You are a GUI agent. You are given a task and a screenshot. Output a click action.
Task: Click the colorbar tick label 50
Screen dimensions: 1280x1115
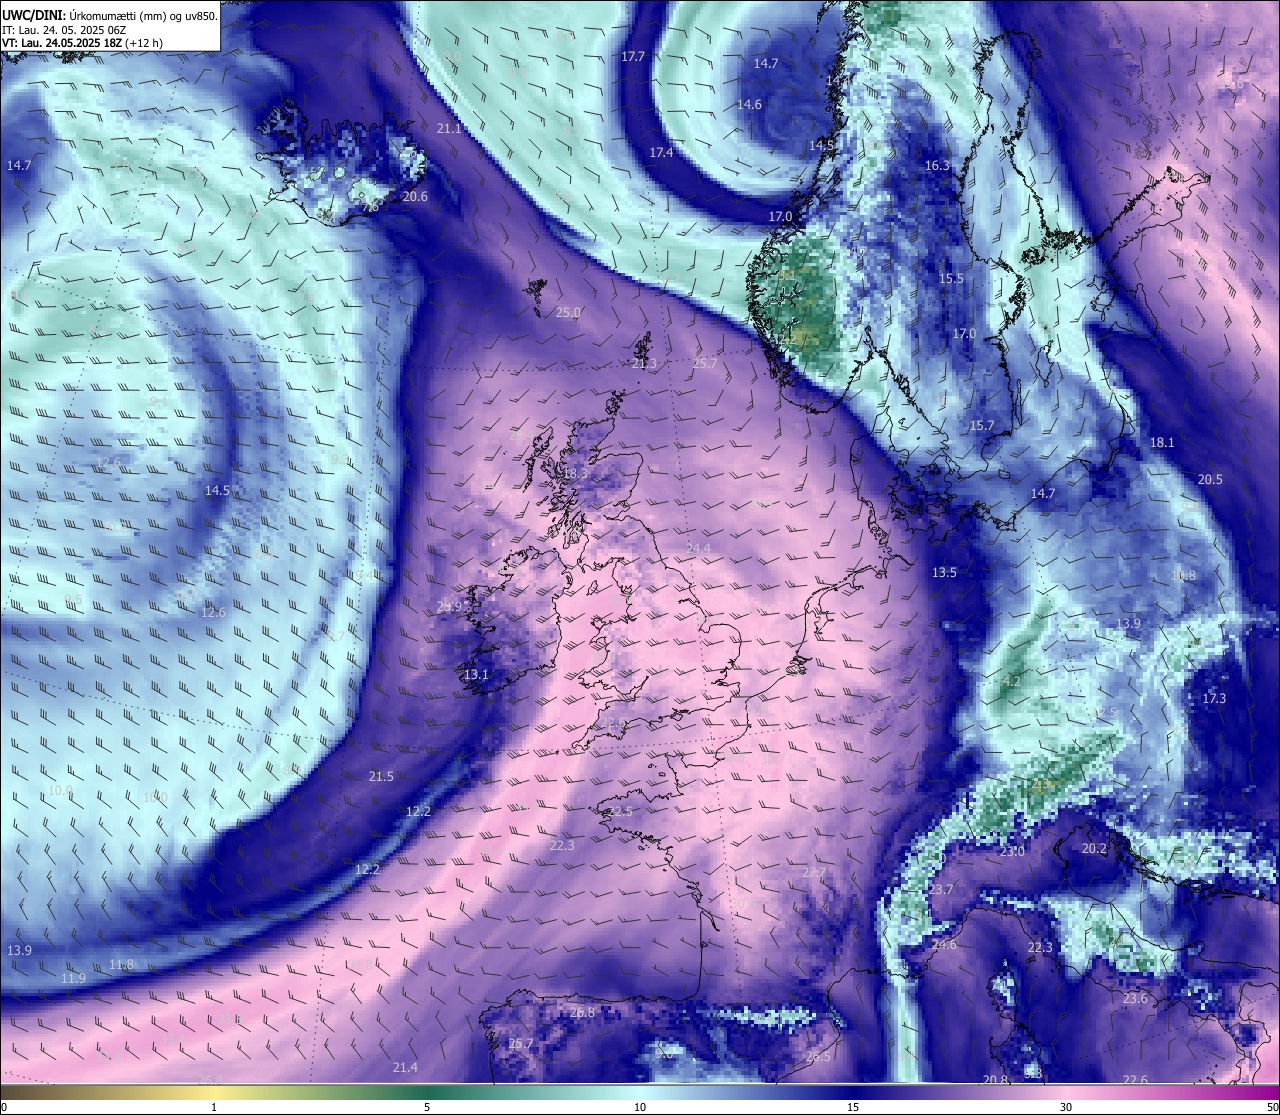pyautogui.click(x=1272, y=1107)
